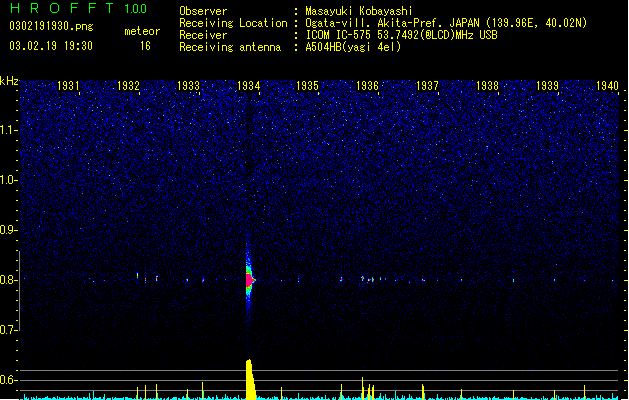
Task: Click the 1940 time axis label
Action: point(607,86)
